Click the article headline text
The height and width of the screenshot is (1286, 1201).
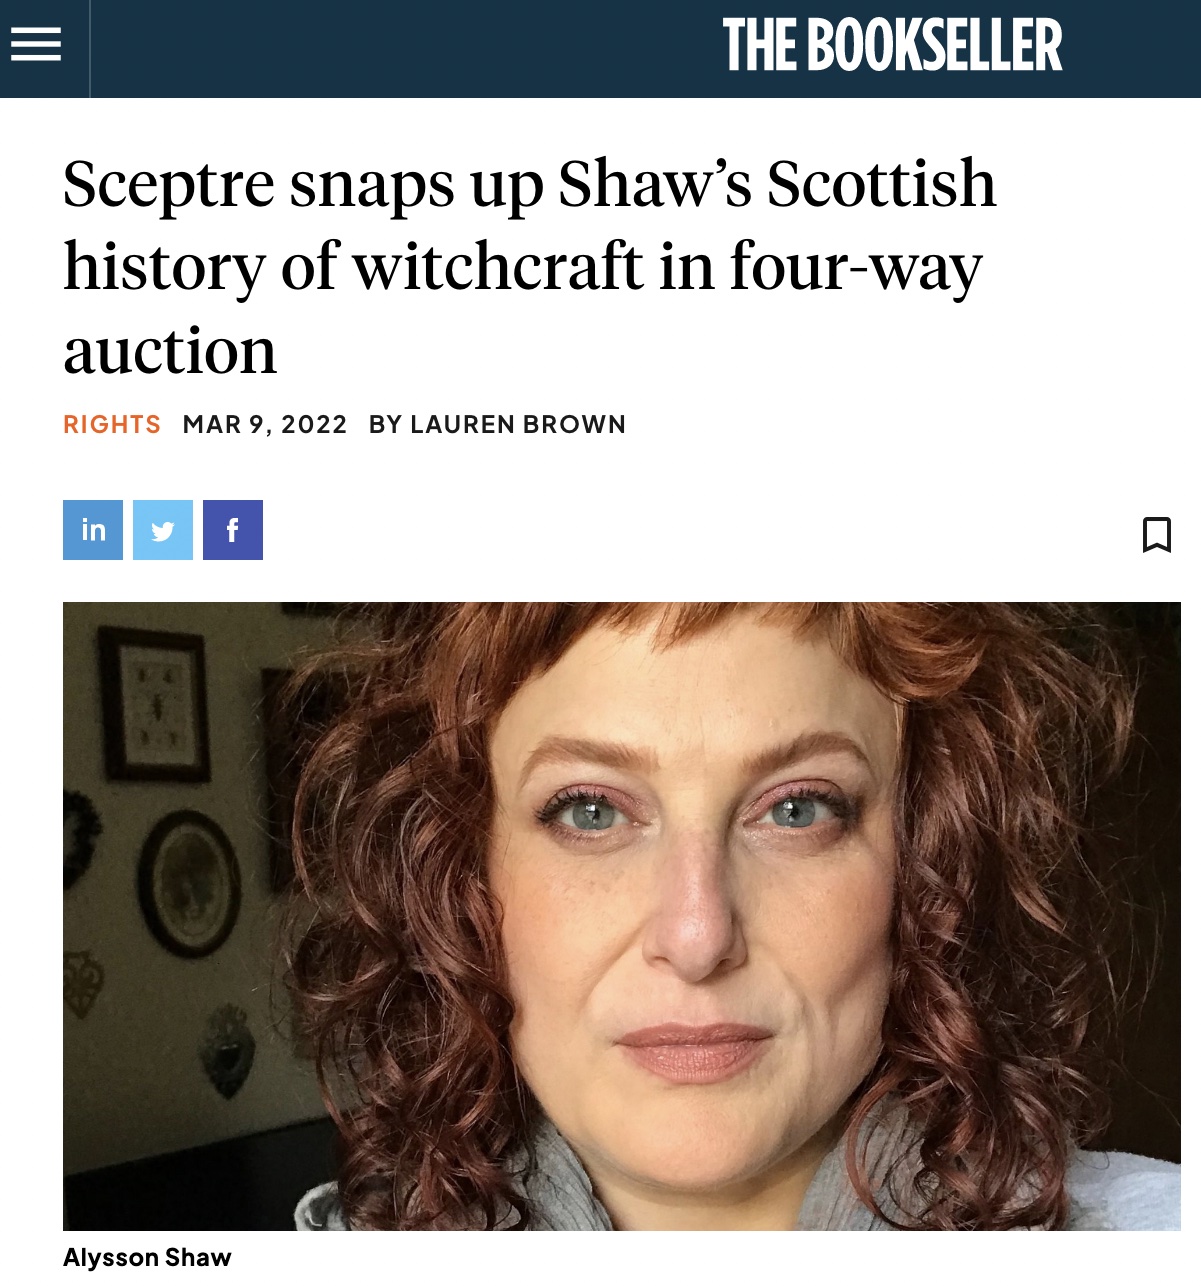click(530, 267)
